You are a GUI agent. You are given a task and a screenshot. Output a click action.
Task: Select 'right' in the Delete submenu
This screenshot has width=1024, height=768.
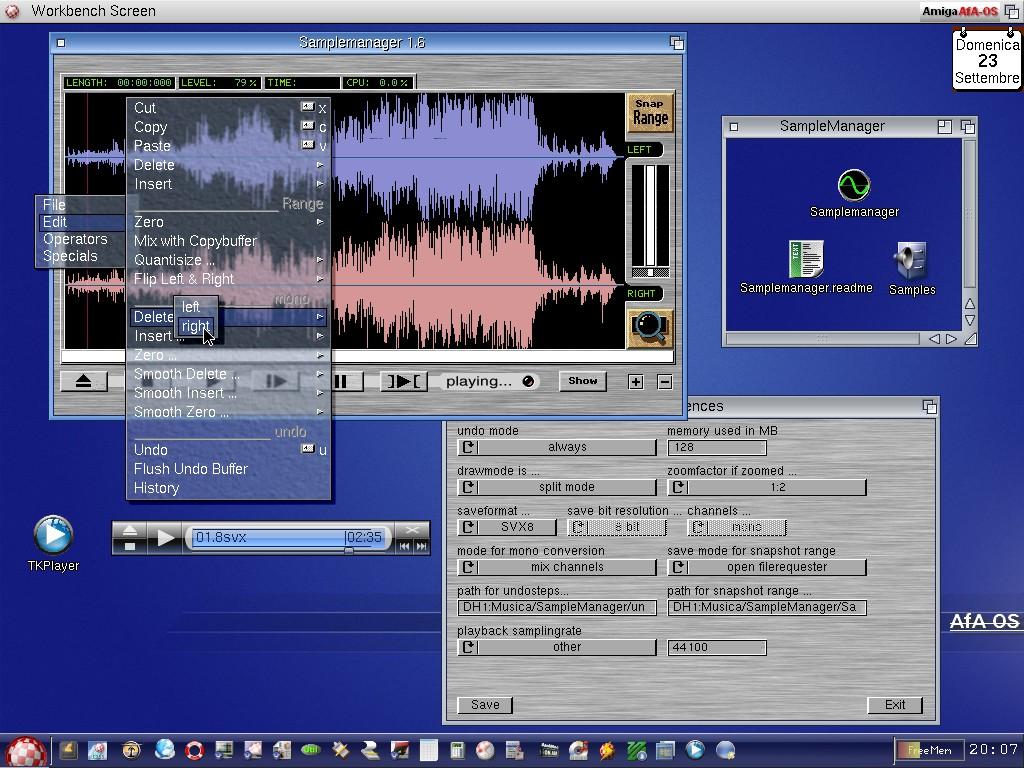pos(196,326)
